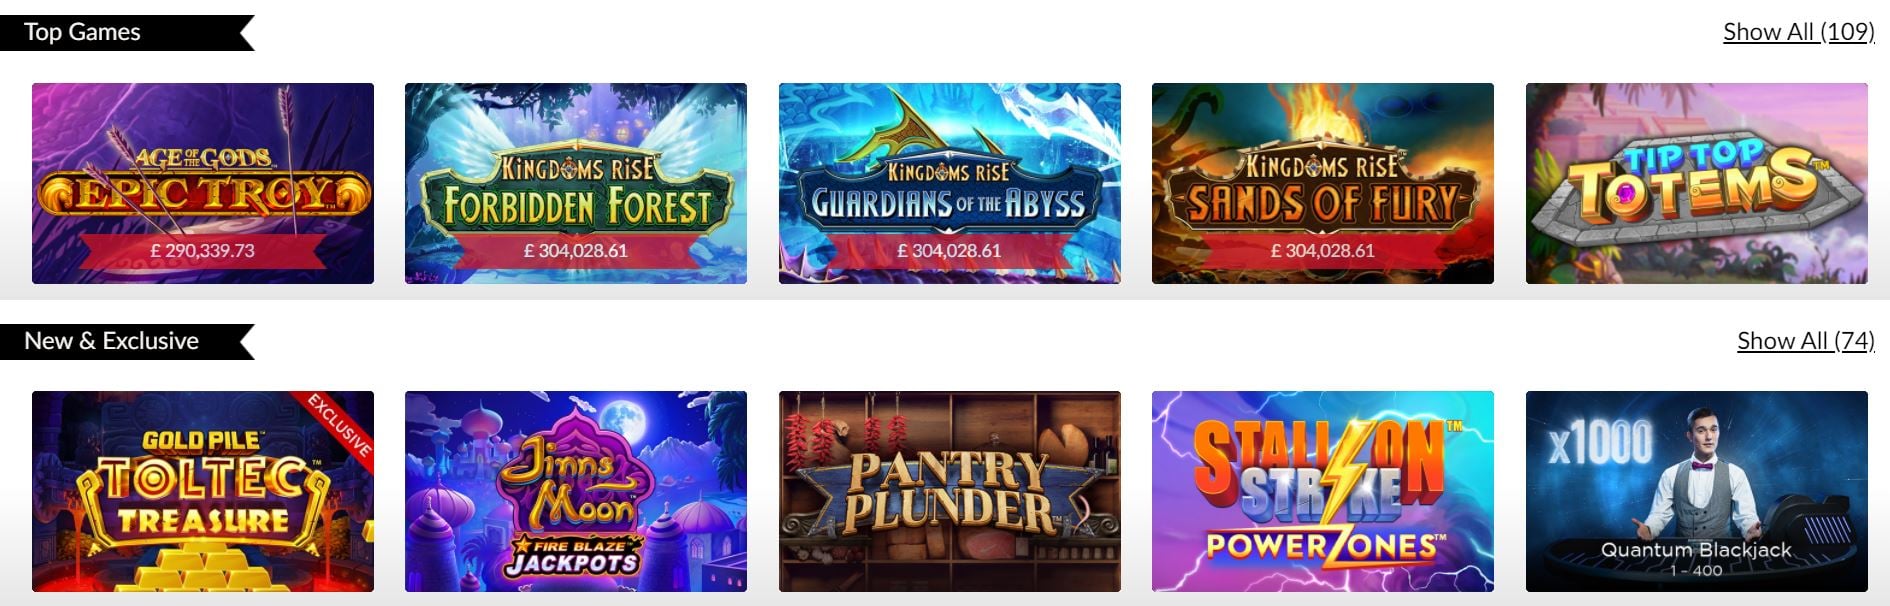This screenshot has height=606, width=1890.
Task: Select the Pantry Plunder game tile
Action: pyautogui.click(x=950, y=491)
